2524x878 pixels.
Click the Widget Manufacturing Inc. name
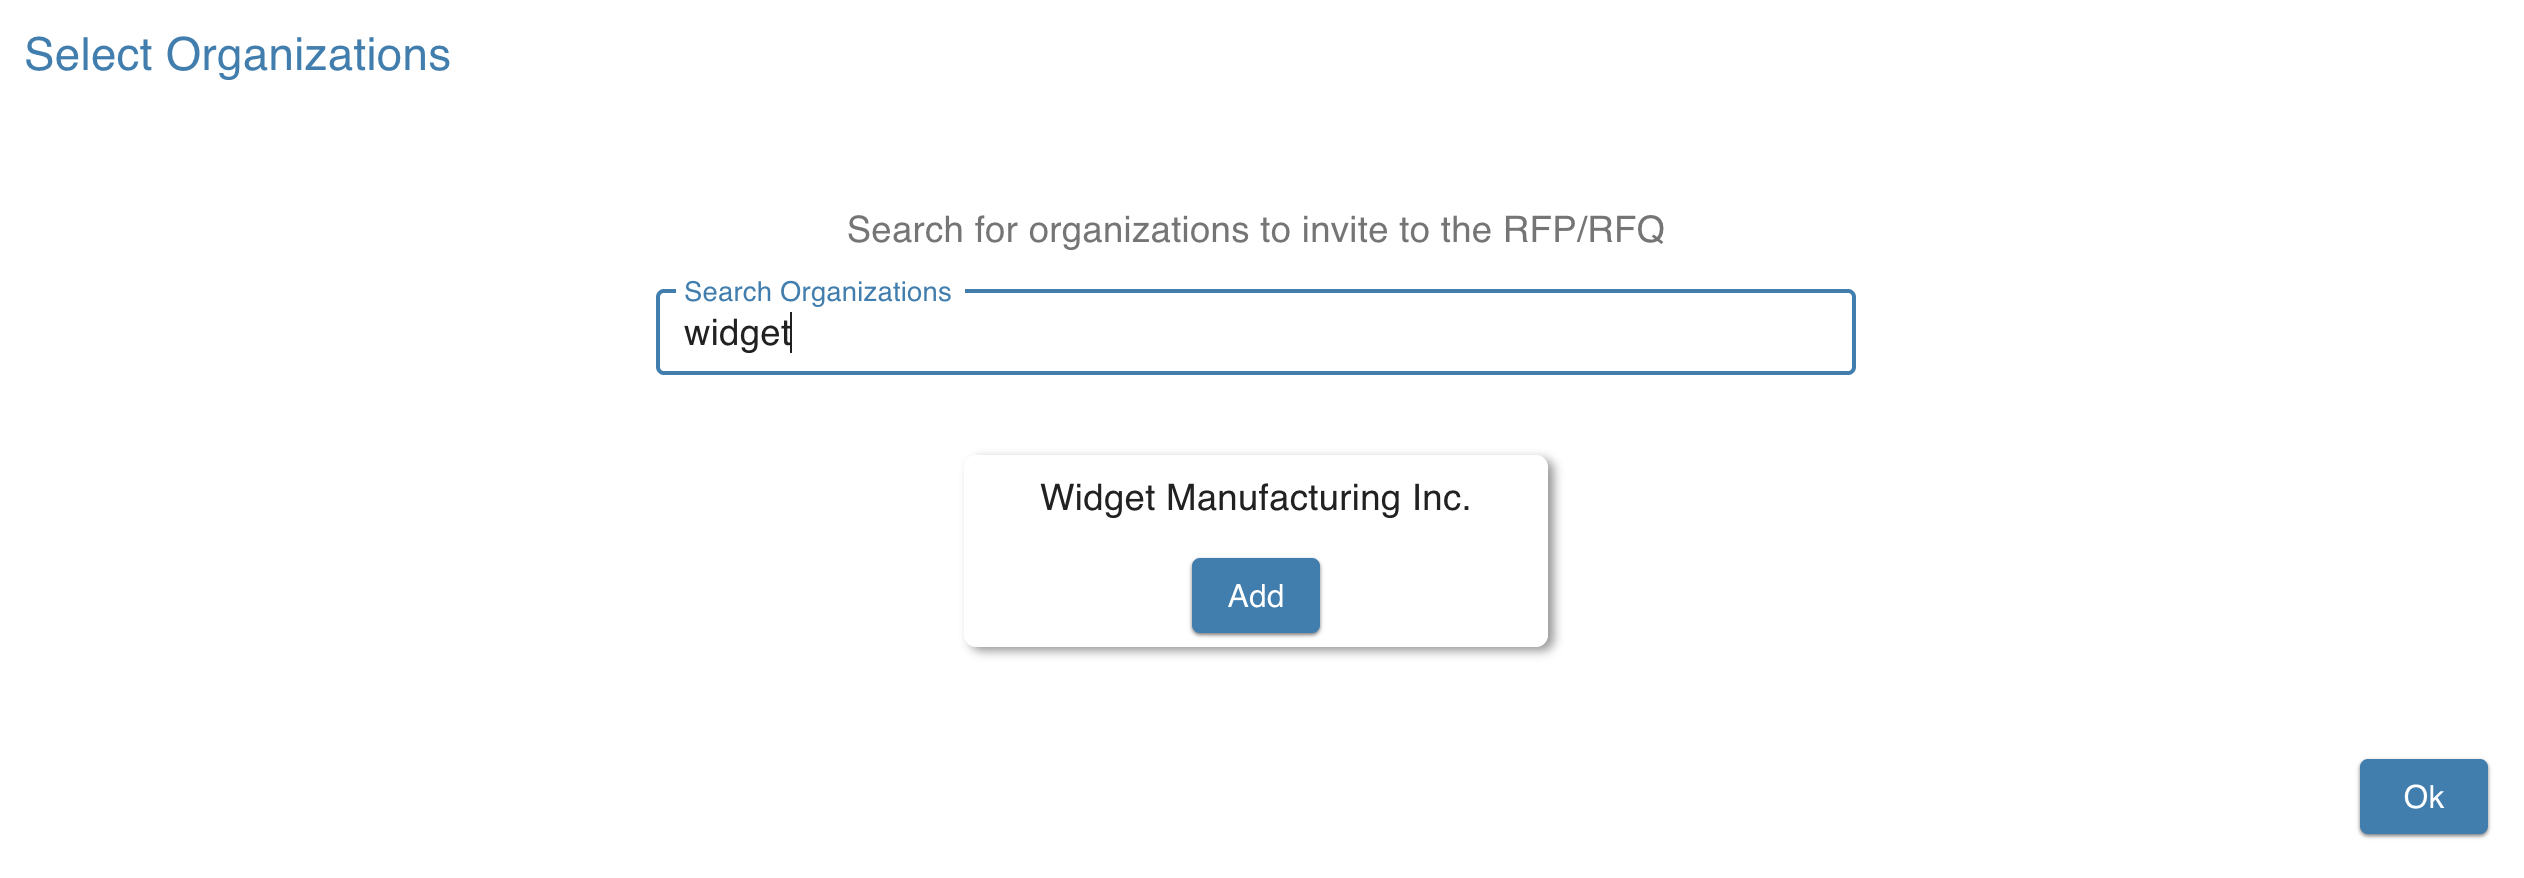click(x=1255, y=496)
